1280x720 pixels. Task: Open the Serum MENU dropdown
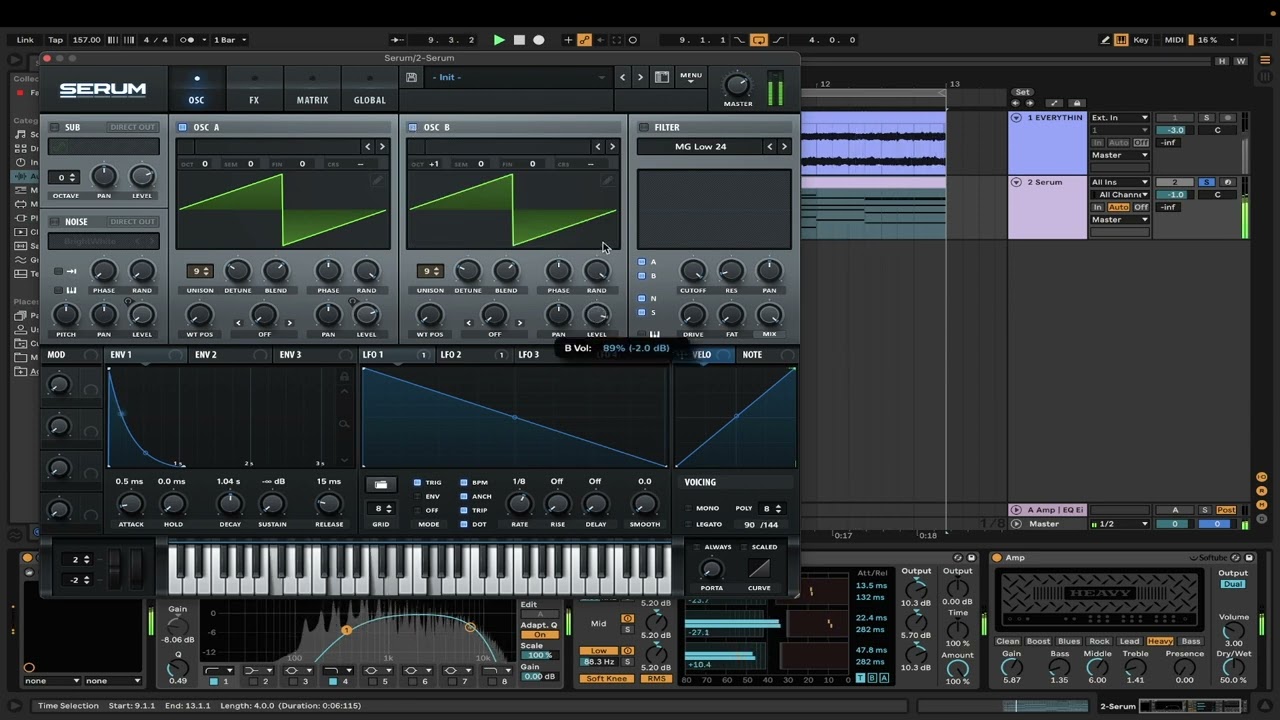pos(691,77)
